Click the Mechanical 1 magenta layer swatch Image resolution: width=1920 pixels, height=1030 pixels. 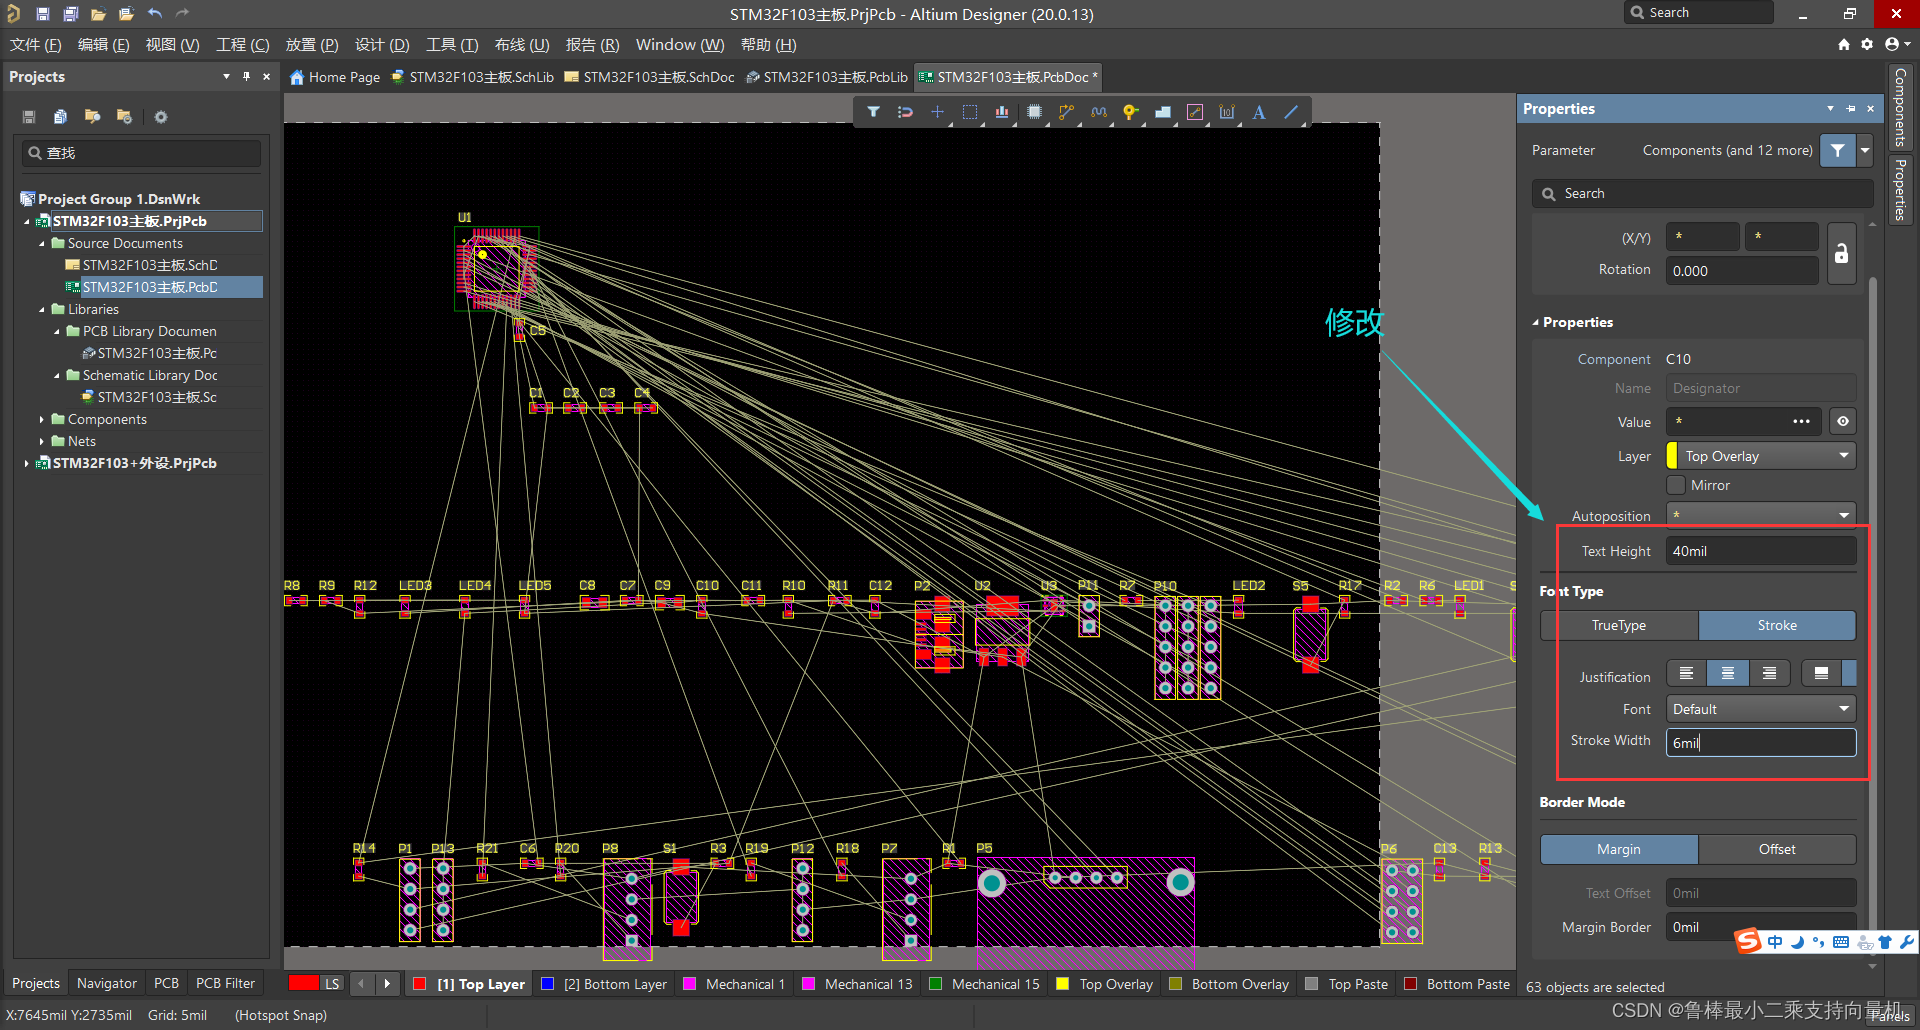[x=689, y=984]
